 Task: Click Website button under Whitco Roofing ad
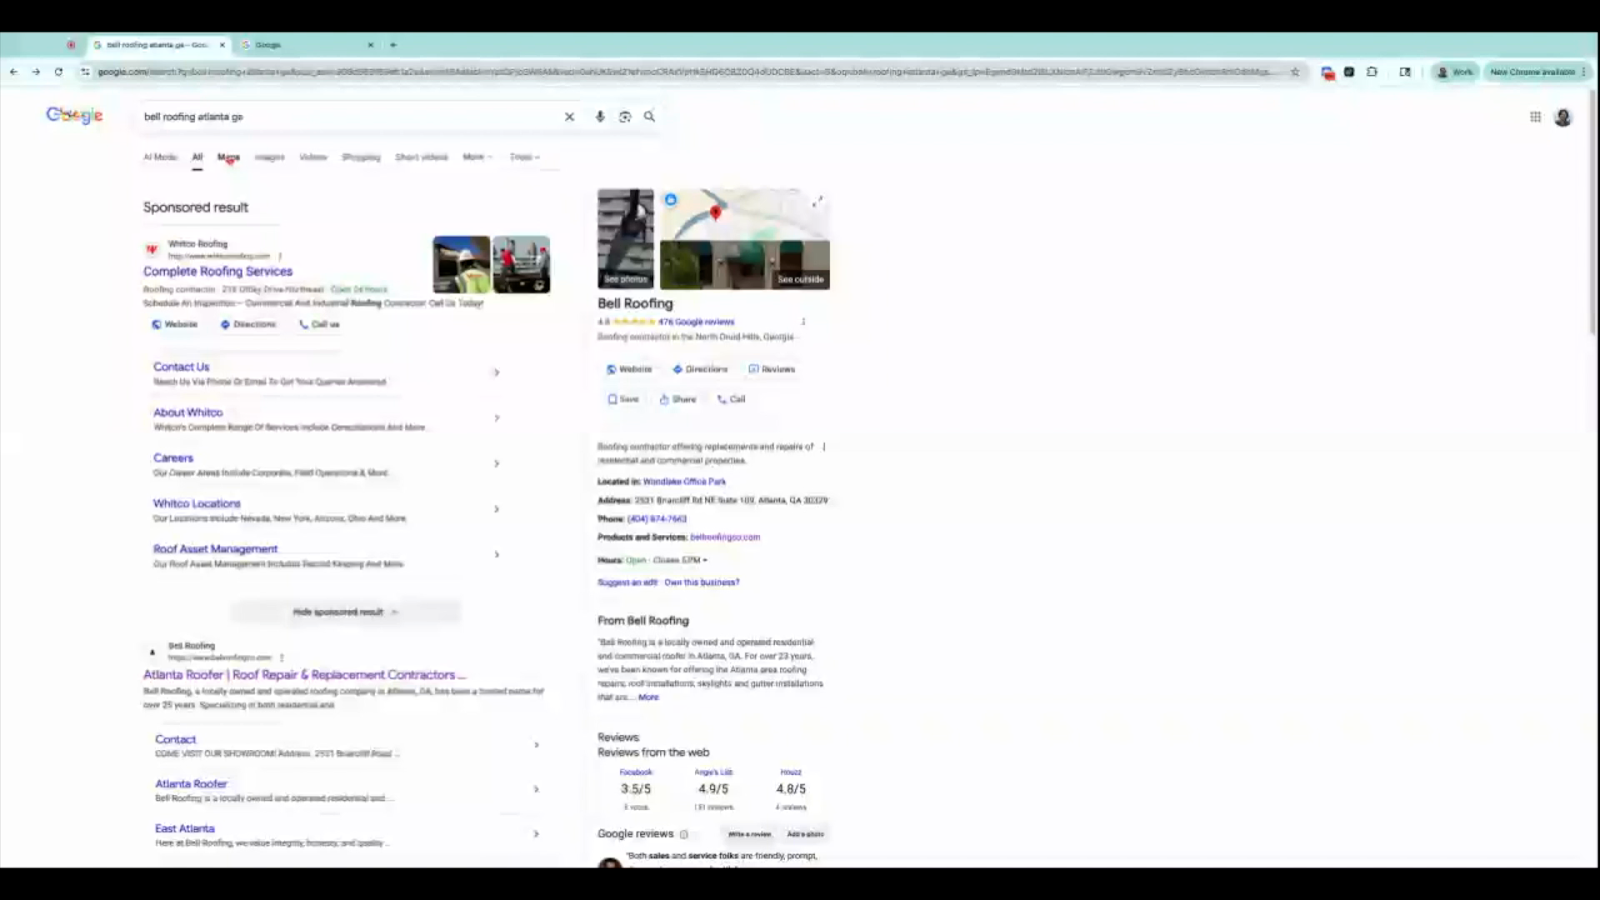coord(174,324)
